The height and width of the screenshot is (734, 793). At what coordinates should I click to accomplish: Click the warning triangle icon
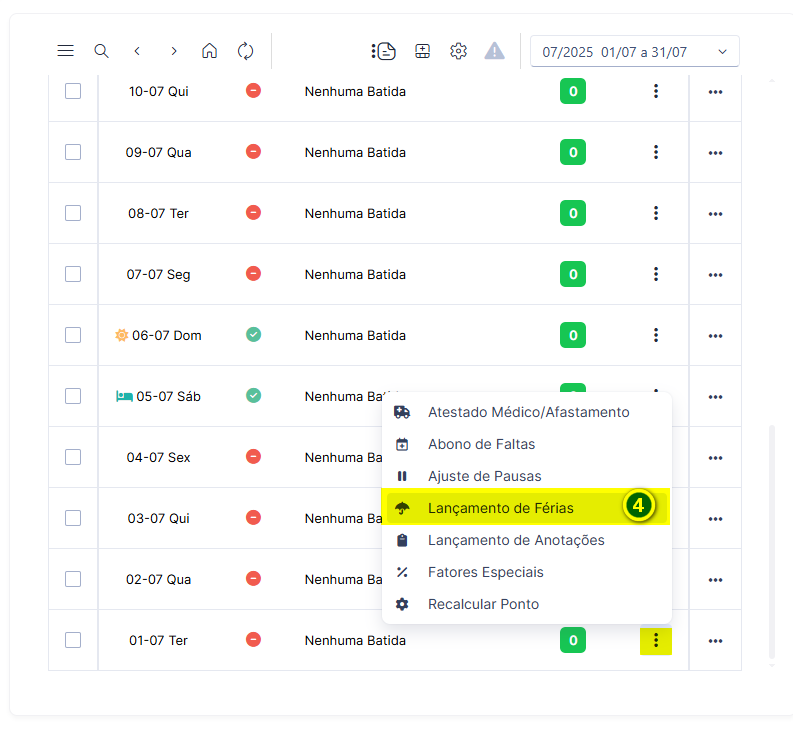tap(495, 51)
